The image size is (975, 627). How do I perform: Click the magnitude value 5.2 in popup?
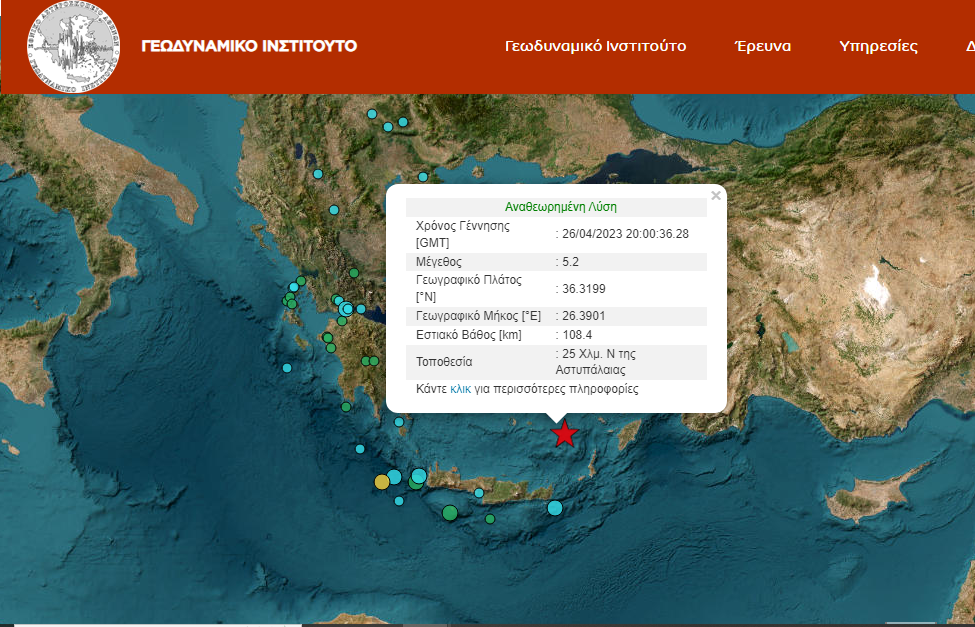pos(571,261)
